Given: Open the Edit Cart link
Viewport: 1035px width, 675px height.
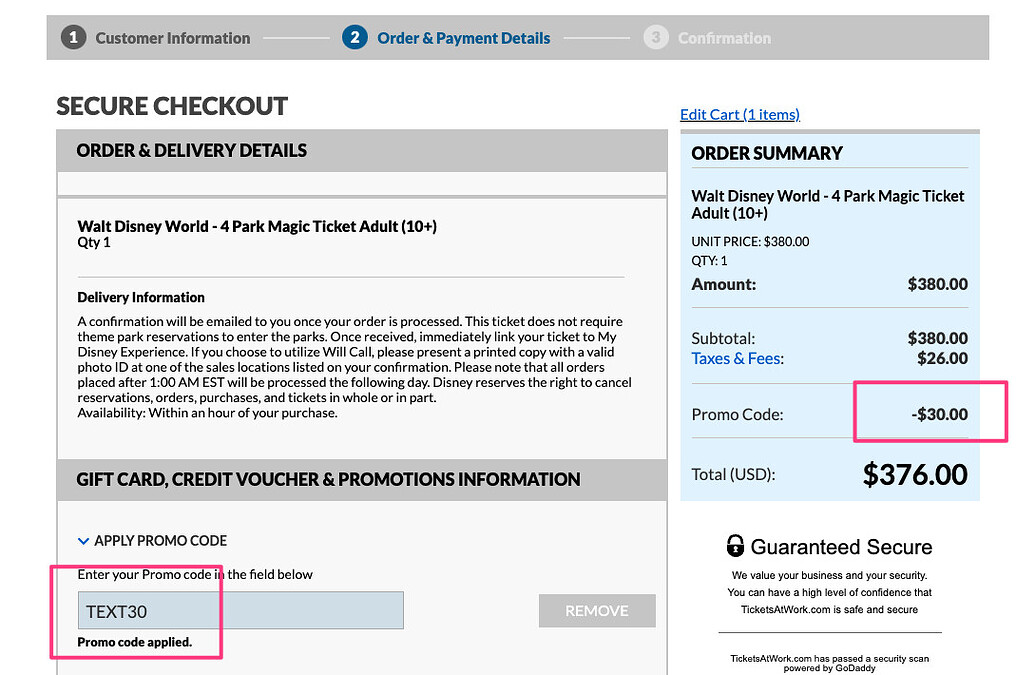Looking at the screenshot, I should point(739,114).
